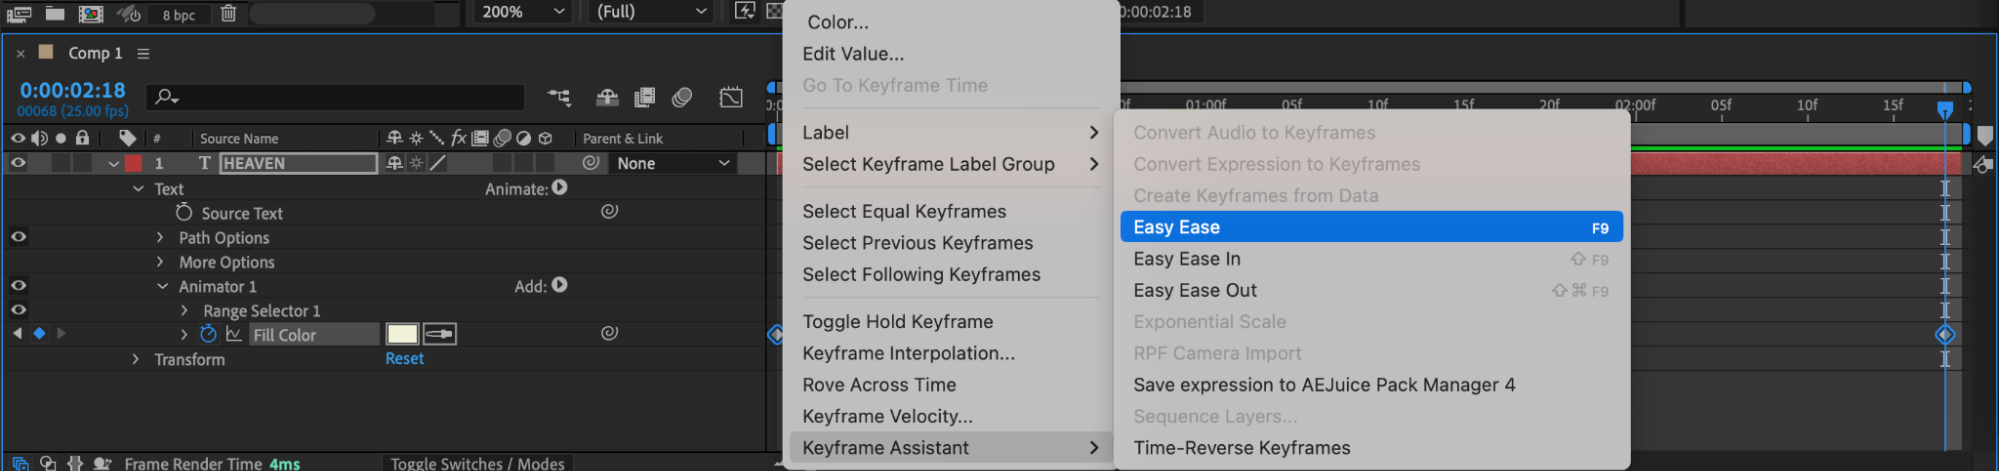Screen dimensions: 1999x472
Task: Expand the Path Options group
Action: click(x=160, y=238)
